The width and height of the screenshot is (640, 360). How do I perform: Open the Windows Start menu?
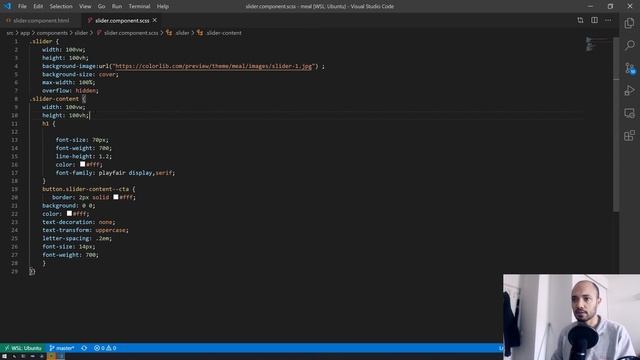(4, 356)
